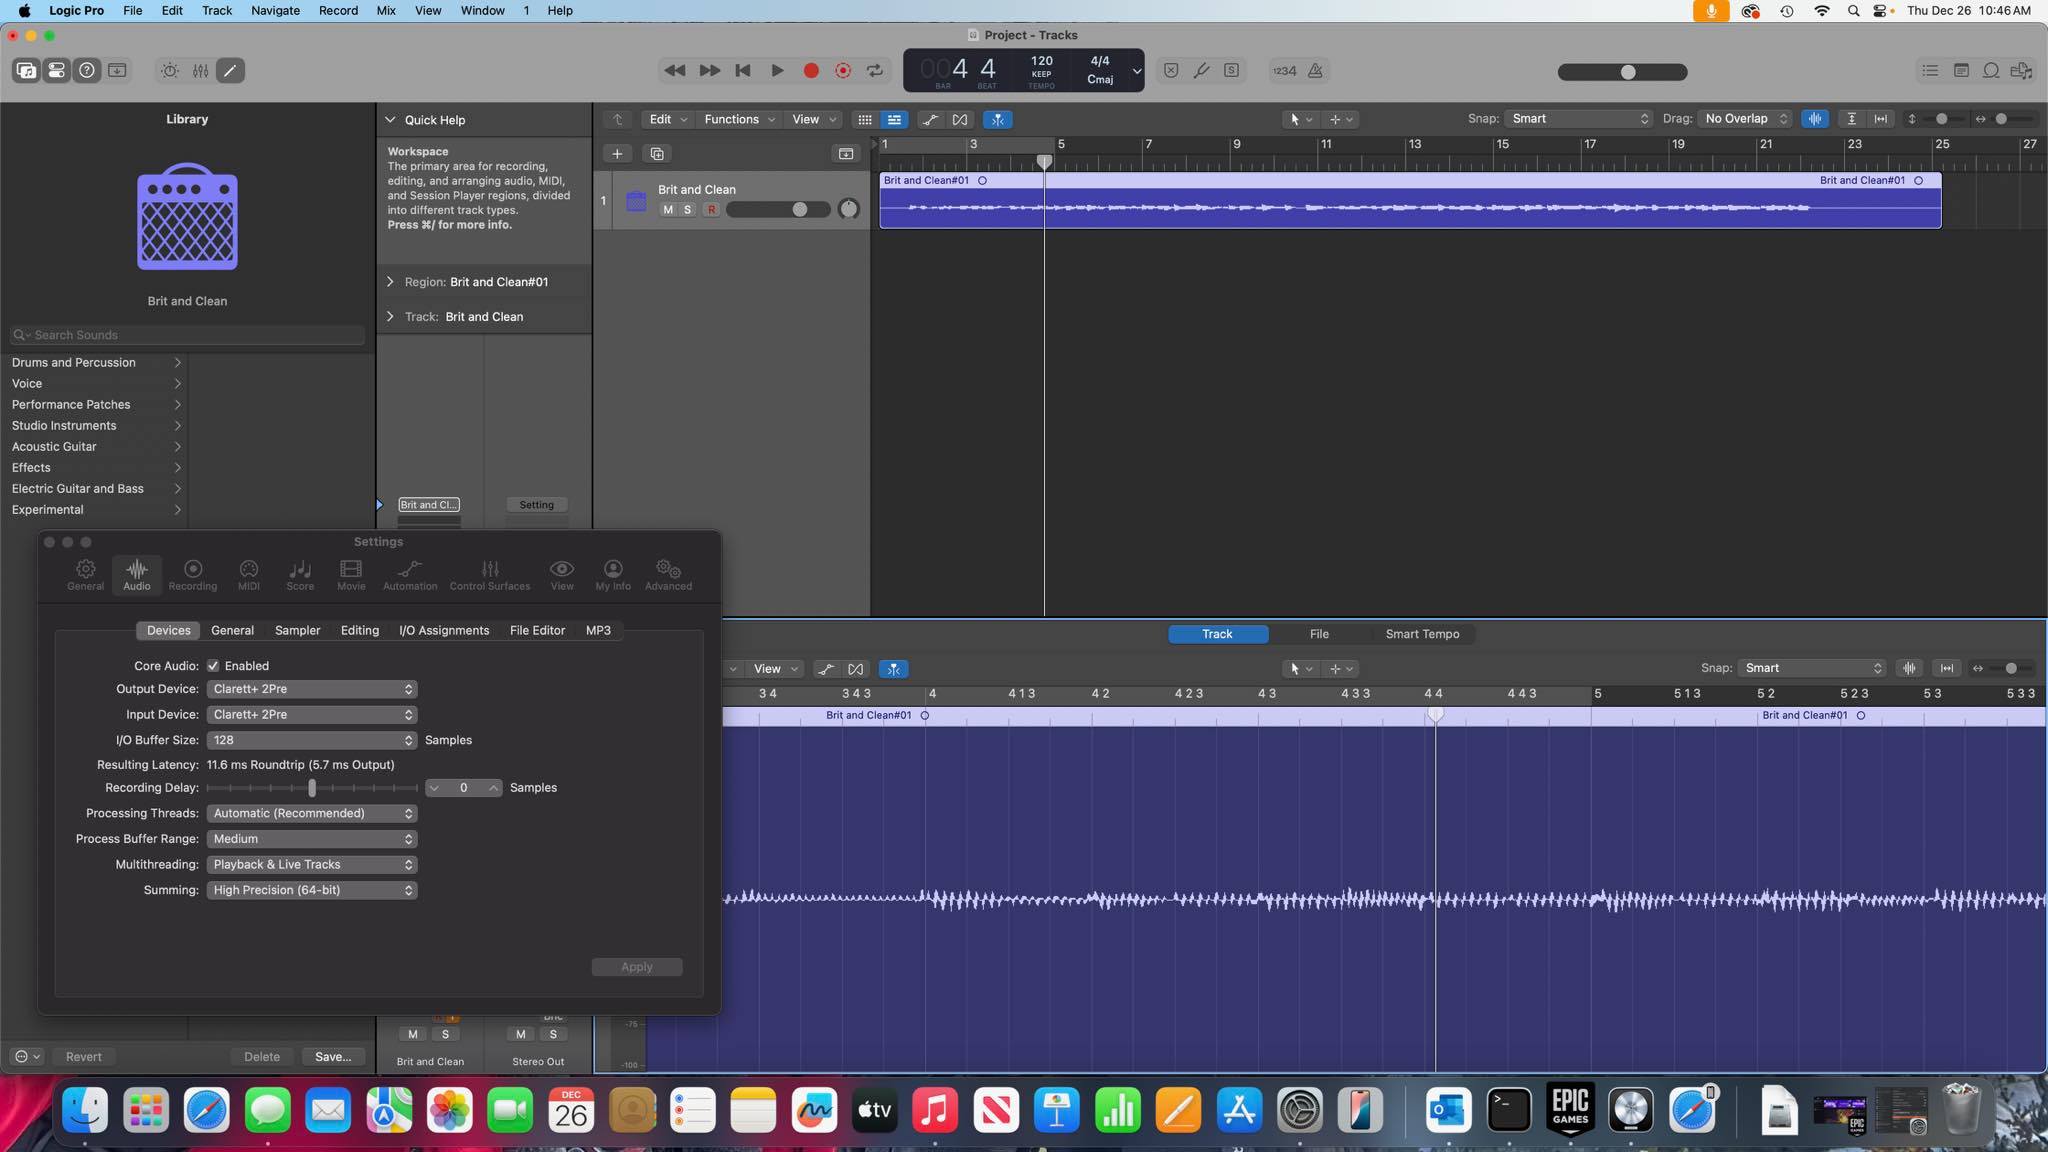Click the Setting button in channel strip

pyautogui.click(x=537, y=505)
